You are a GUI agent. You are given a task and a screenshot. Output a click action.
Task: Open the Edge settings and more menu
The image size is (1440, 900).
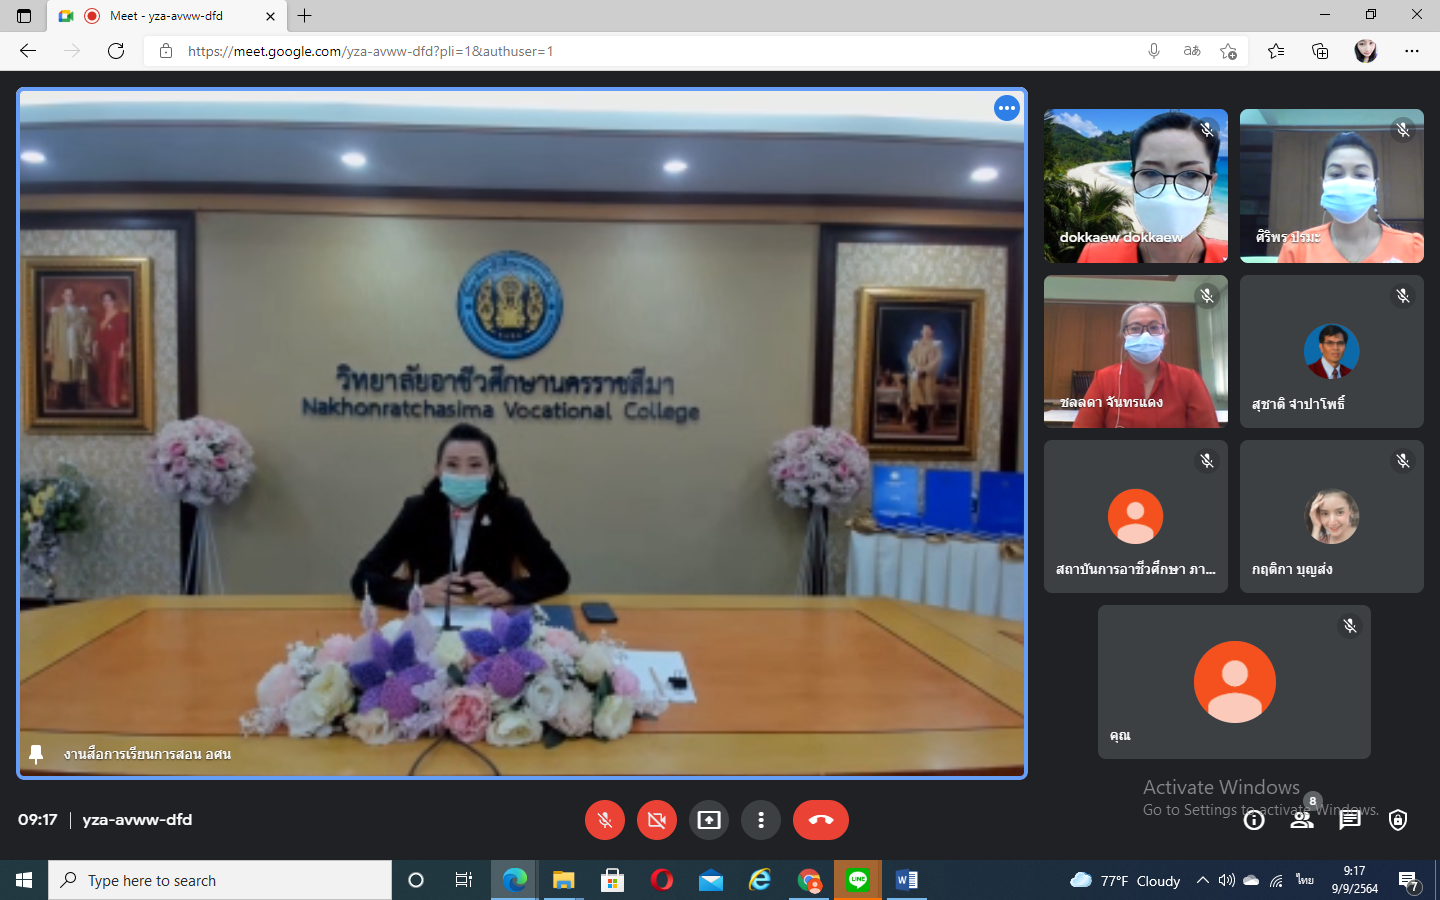pyautogui.click(x=1412, y=51)
